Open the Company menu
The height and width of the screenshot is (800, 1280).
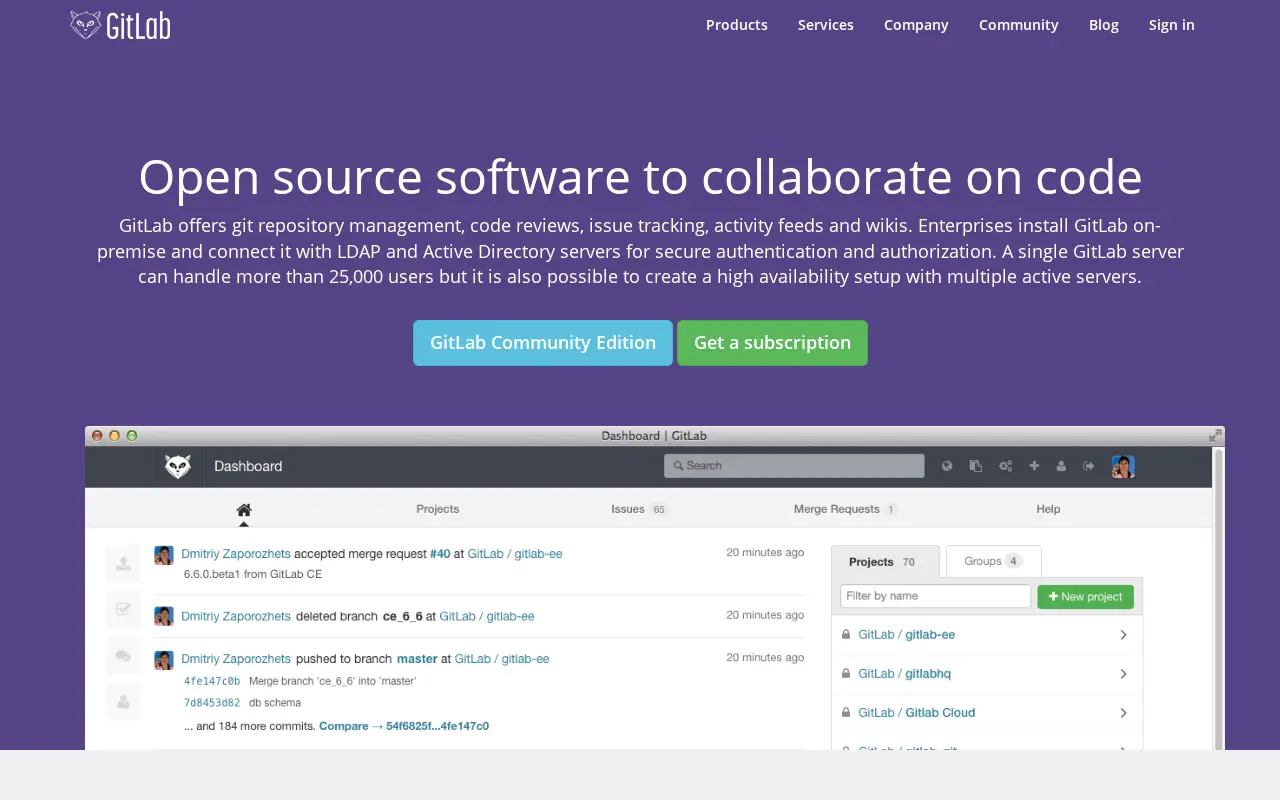(916, 25)
